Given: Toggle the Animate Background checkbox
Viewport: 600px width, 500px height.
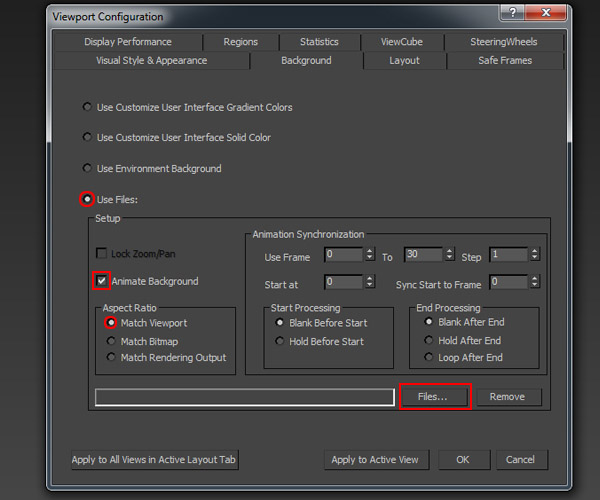Looking at the screenshot, I should tap(101, 281).
